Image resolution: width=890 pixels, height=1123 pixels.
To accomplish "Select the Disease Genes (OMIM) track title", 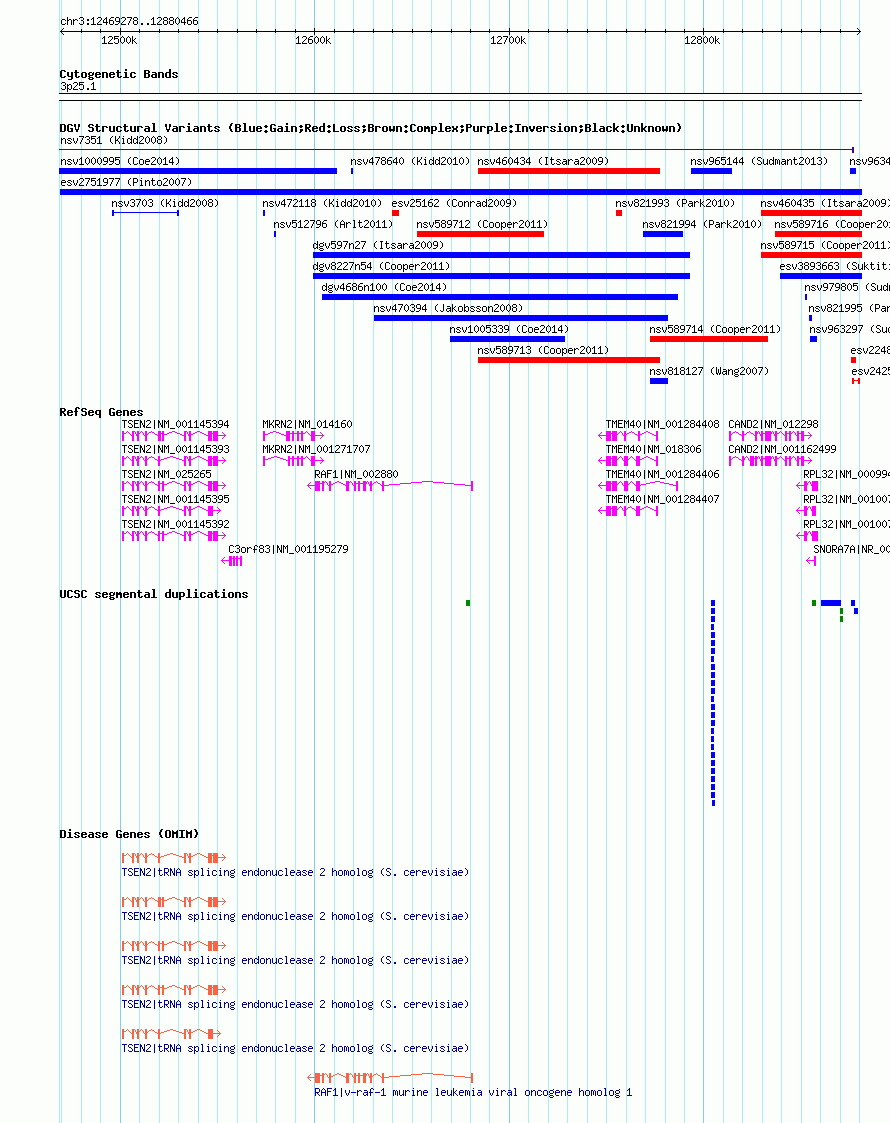I will click(129, 834).
